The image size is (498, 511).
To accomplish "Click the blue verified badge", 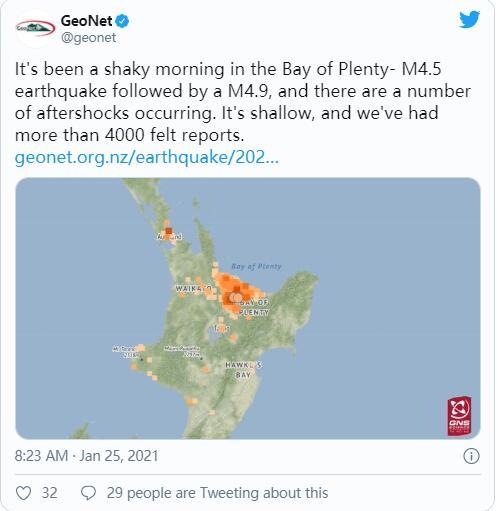I will click(x=122, y=21).
